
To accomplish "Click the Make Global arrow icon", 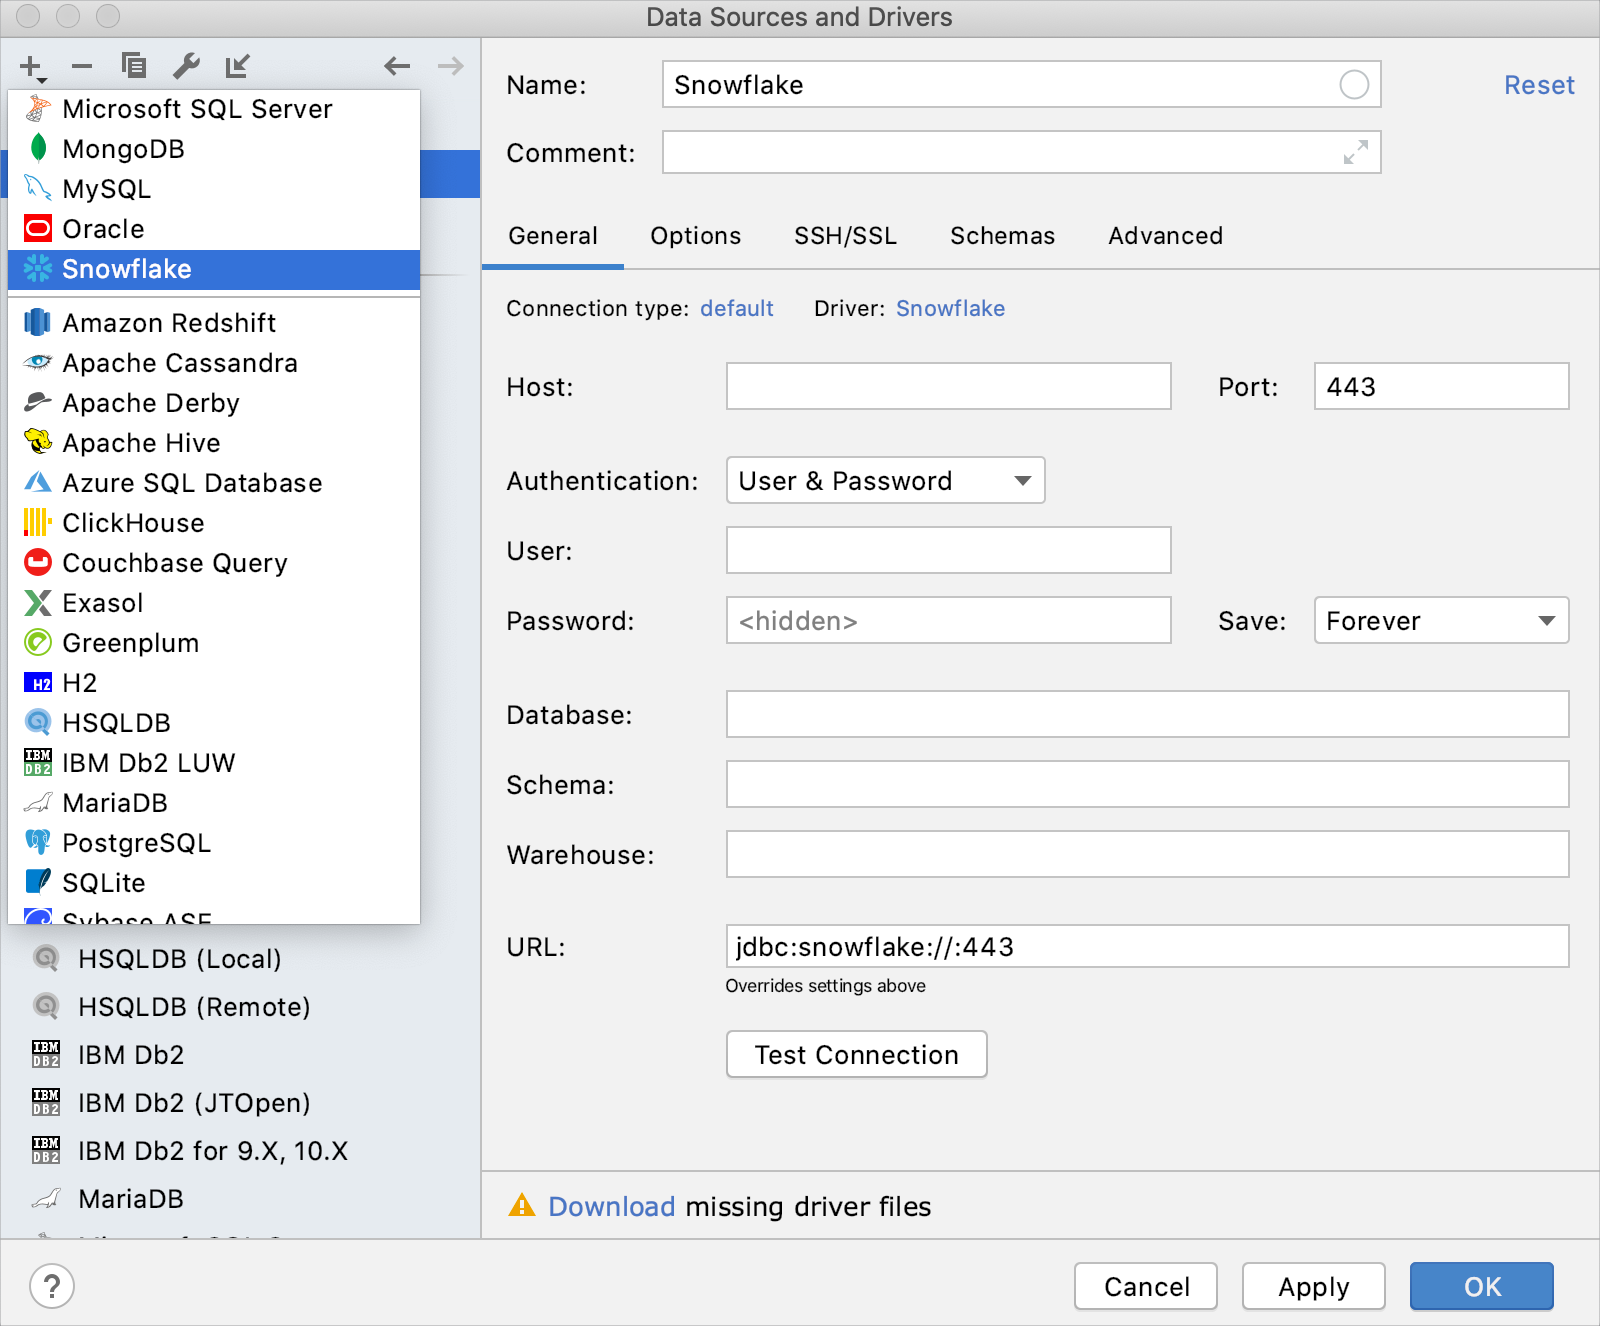I will click(238, 66).
